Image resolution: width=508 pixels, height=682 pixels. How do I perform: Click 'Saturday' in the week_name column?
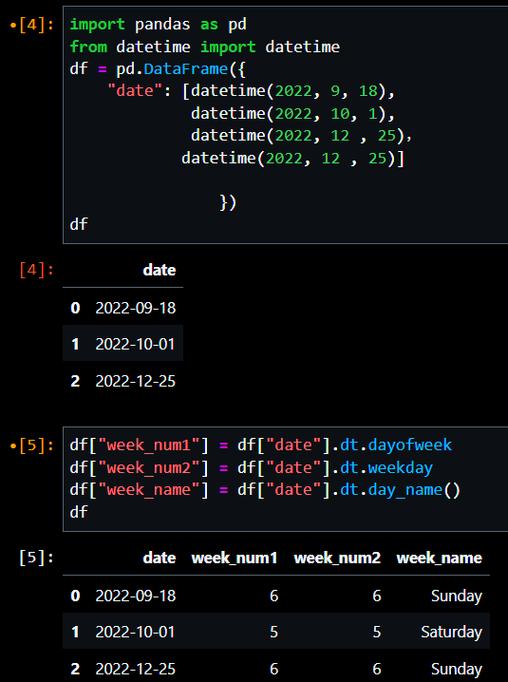pyautogui.click(x=451, y=632)
